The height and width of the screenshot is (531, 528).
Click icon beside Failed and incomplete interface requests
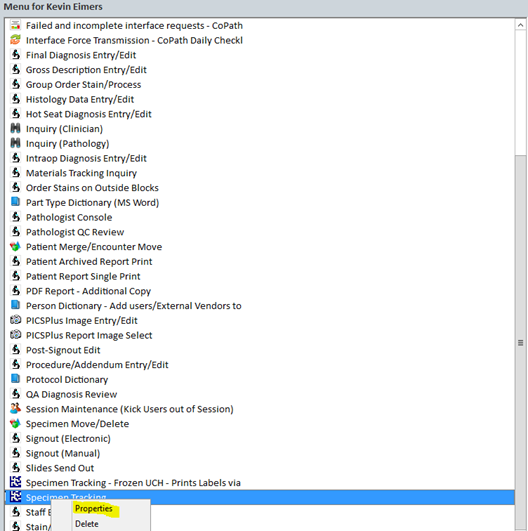[15, 25]
